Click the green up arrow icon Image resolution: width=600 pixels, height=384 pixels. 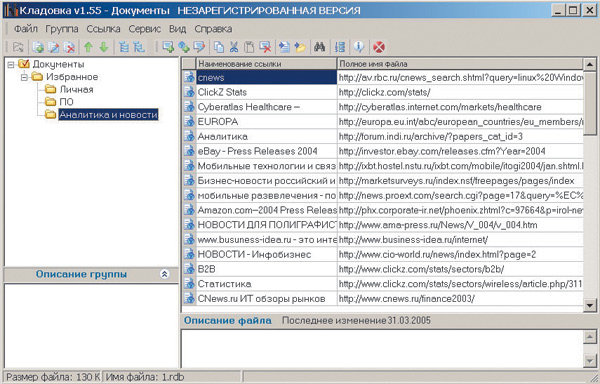(x=88, y=47)
